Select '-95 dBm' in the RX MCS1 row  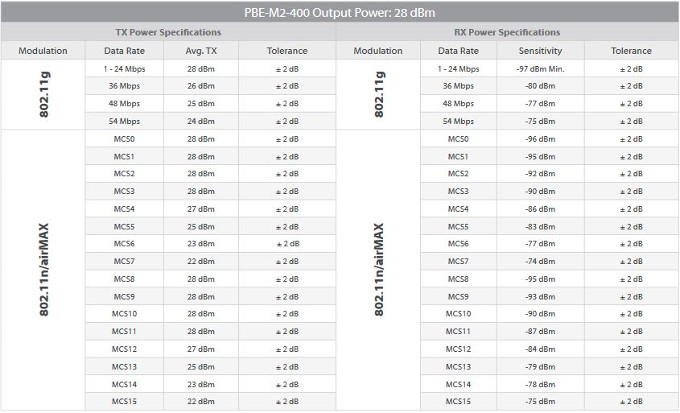pos(540,157)
